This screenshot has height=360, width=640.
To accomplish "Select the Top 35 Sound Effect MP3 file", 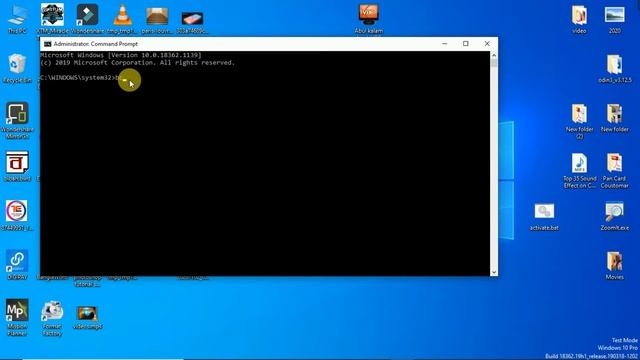I will [x=579, y=170].
